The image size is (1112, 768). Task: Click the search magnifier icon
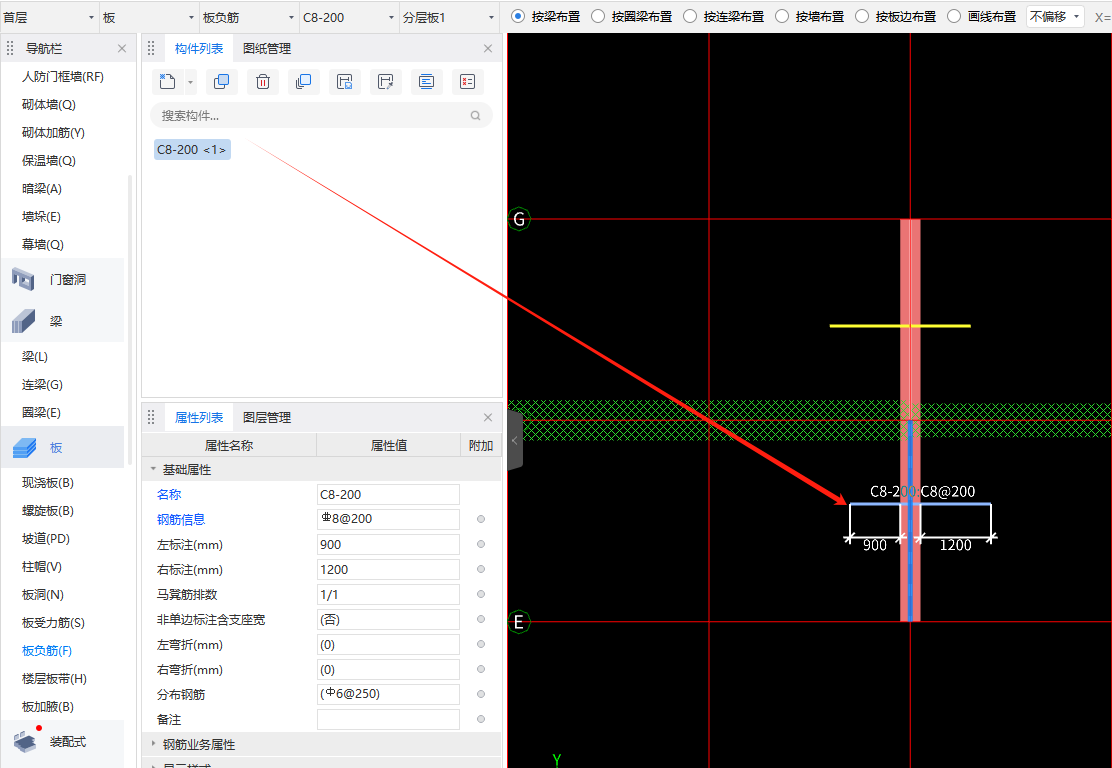(x=475, y=116)
